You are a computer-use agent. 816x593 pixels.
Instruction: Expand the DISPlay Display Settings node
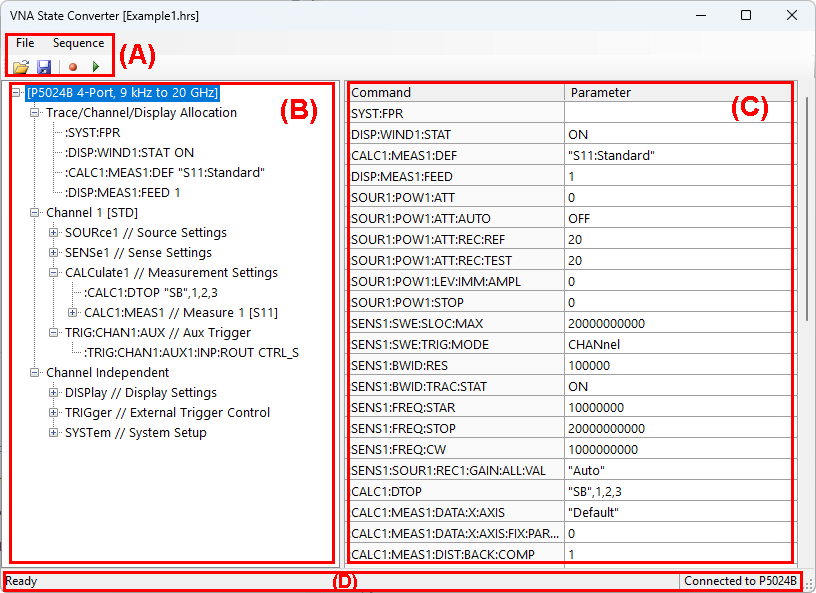click(x=54, y=393)
